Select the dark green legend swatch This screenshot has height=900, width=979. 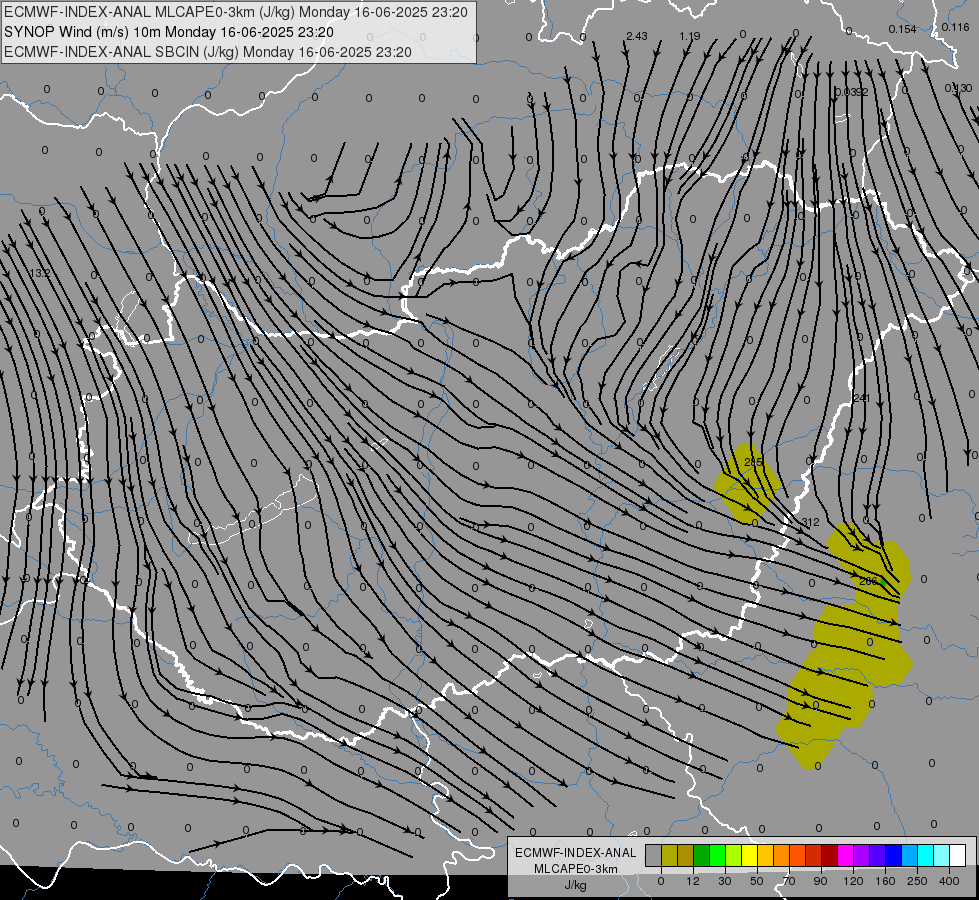click(x=702, y=855)
